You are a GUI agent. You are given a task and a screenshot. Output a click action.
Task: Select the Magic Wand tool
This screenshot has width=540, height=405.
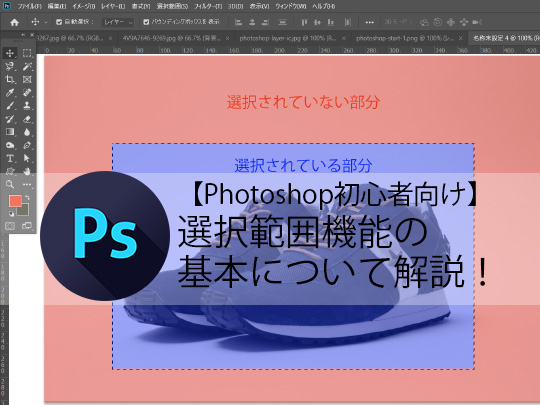coord(27,66)
